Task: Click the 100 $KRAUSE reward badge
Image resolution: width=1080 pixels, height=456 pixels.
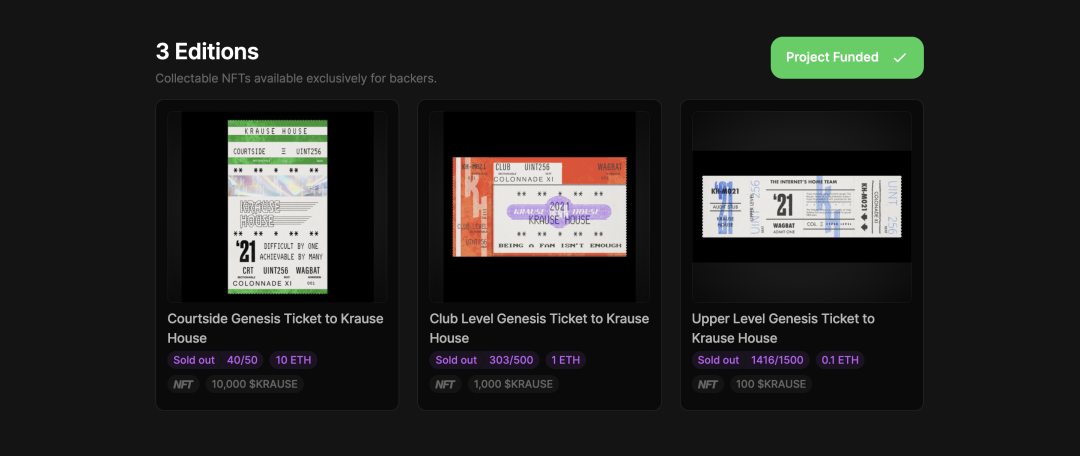Action: (x=771, y=384)
